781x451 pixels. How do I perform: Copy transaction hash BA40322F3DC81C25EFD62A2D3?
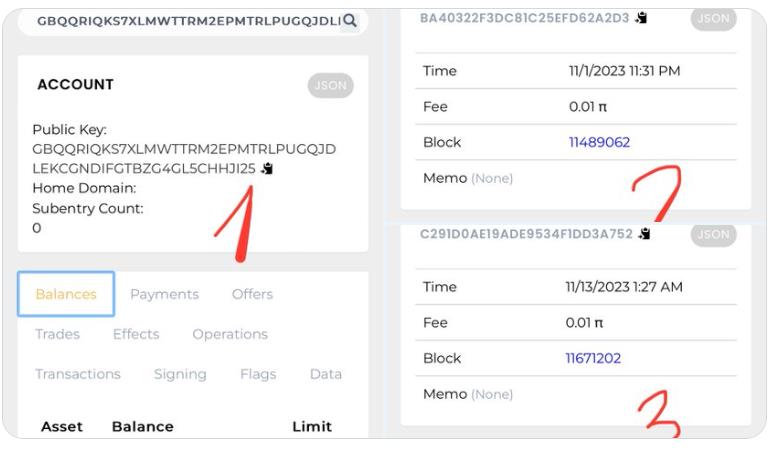tap(641, 18)
